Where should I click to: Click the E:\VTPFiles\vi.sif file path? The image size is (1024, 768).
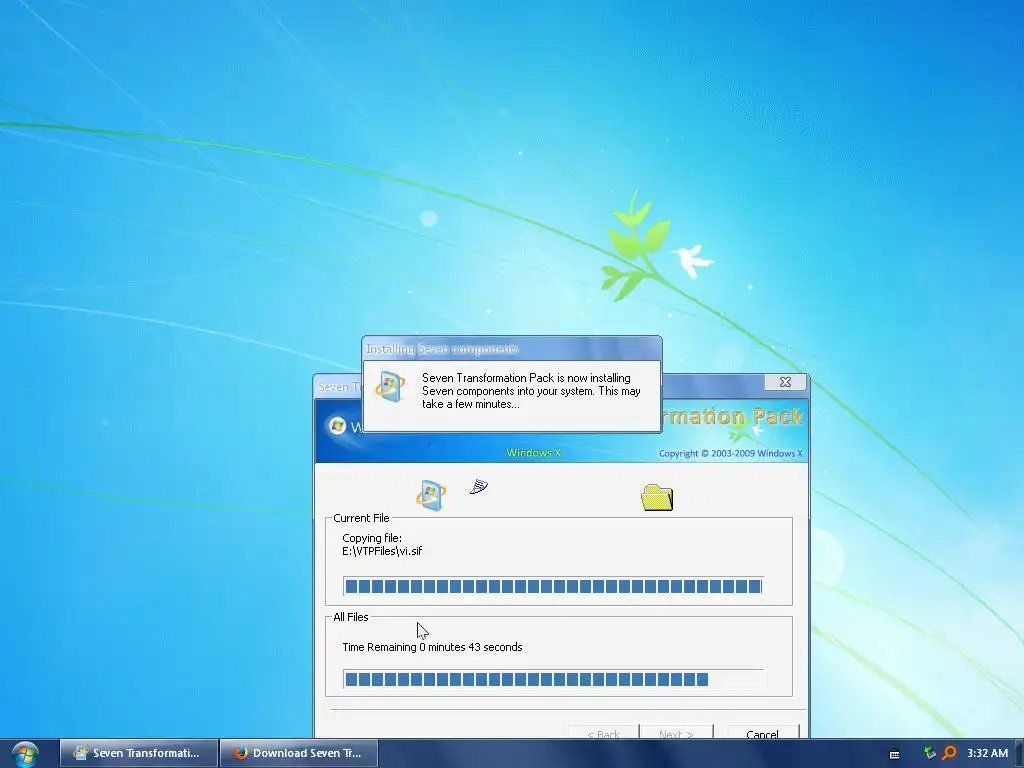(x=382, y=551)
